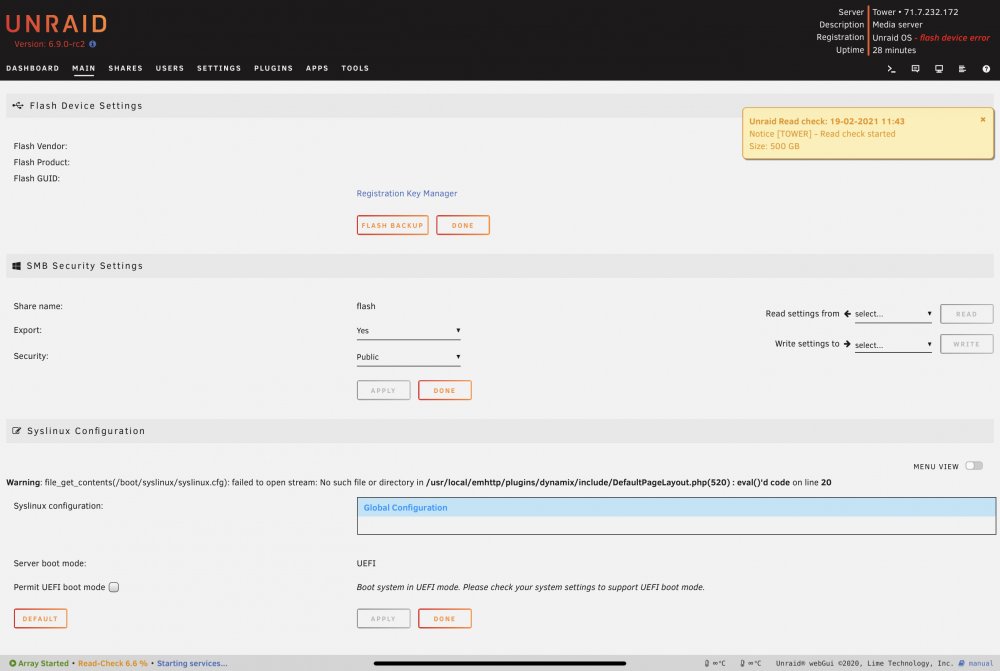
Task: Go to the Dashboard tab
Action: 33,68
